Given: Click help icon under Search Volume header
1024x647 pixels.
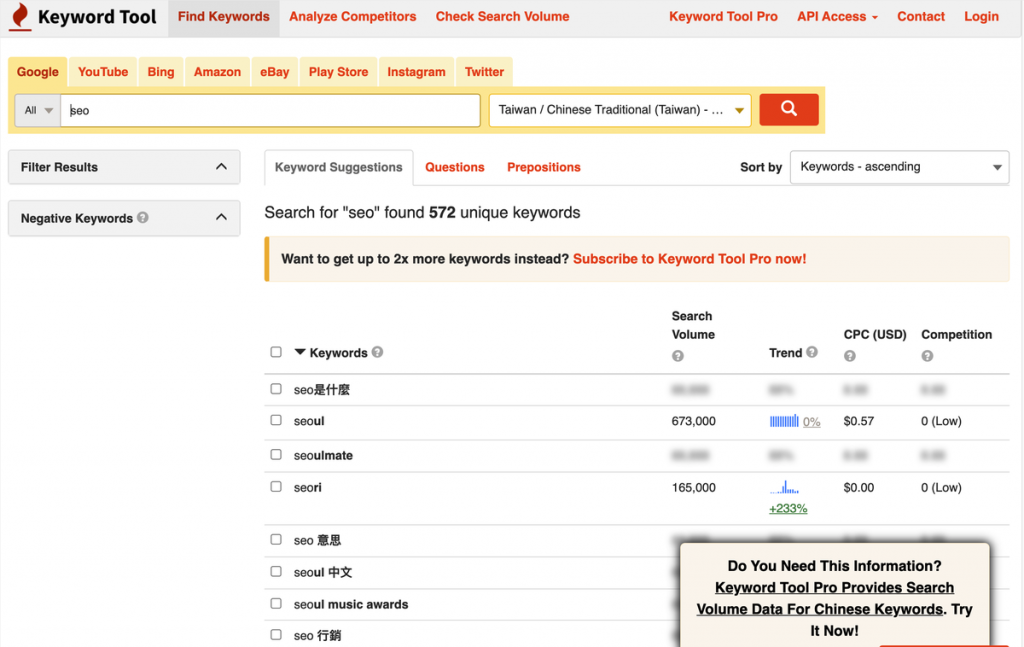Looking at the screenshot, I should pos(678,356).
